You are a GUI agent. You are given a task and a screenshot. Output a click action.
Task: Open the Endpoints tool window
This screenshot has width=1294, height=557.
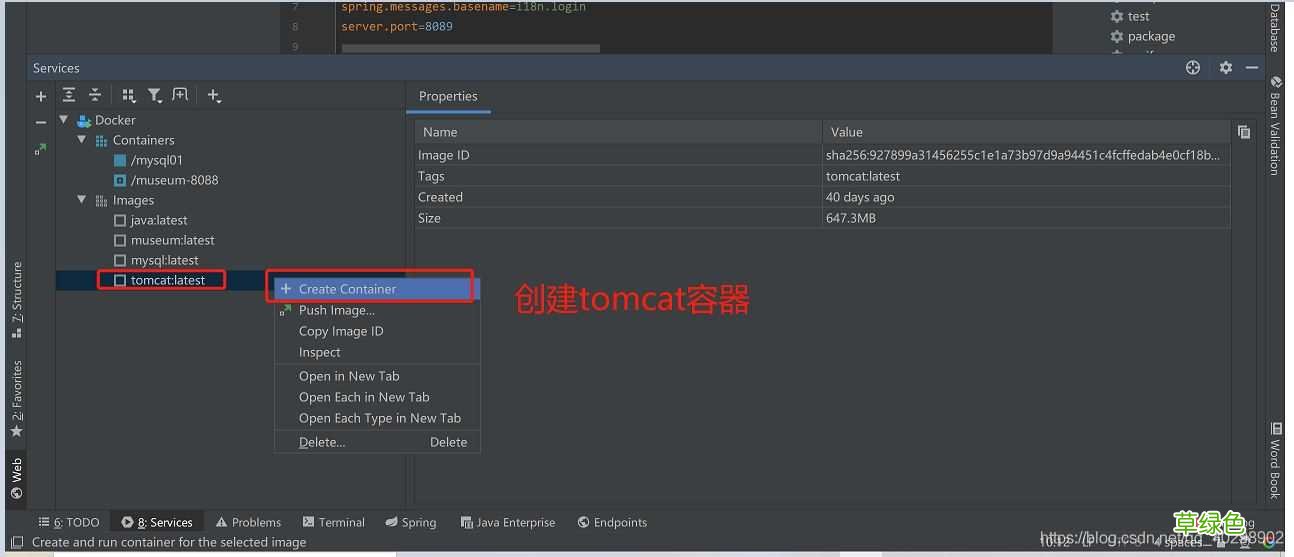point(612,522)
